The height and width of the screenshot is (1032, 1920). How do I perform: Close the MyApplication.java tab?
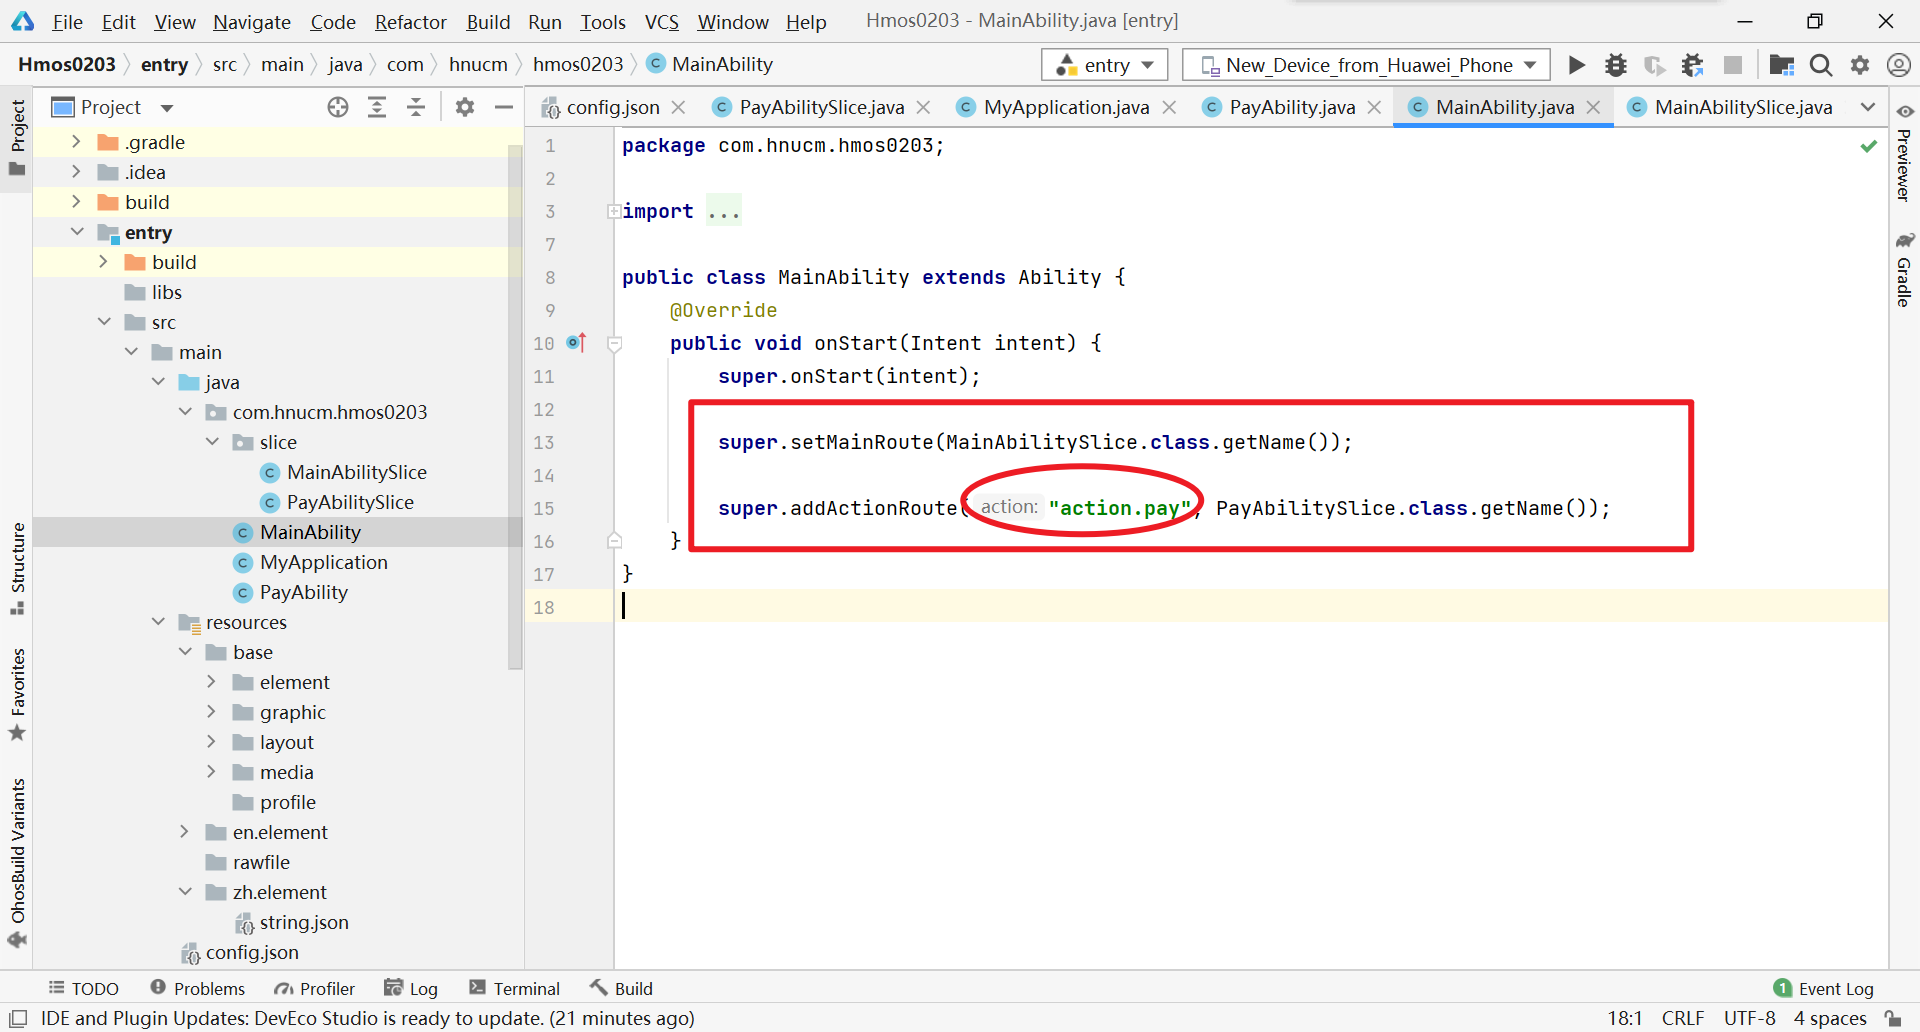point(1169,107)
